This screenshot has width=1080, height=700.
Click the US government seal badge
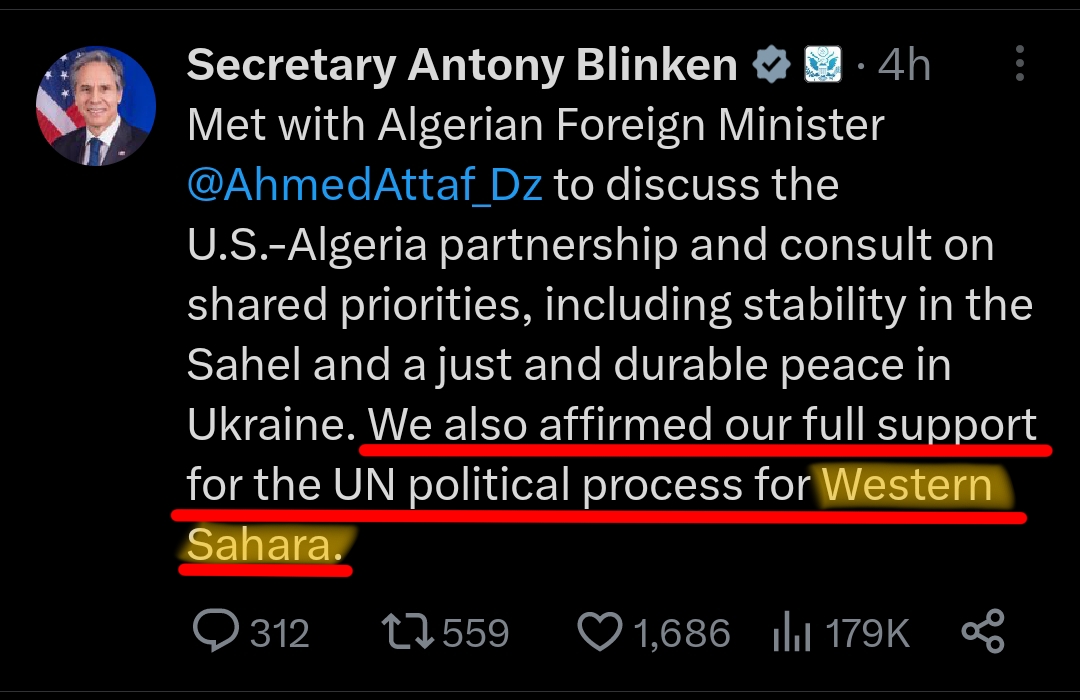[822, 66]
